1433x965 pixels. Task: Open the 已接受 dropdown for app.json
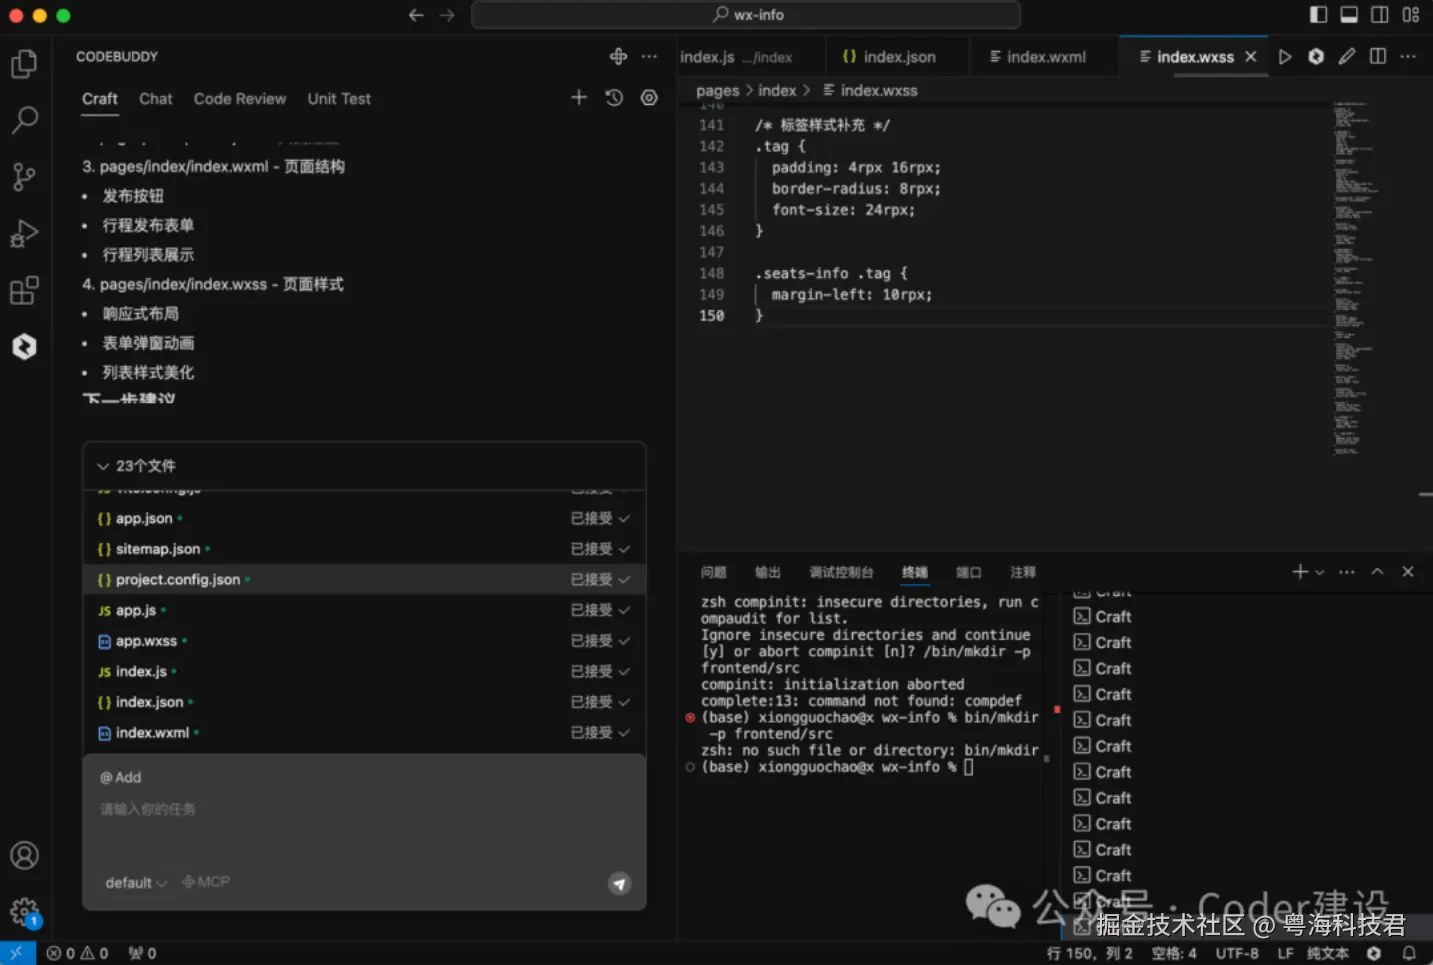point(600,518)
